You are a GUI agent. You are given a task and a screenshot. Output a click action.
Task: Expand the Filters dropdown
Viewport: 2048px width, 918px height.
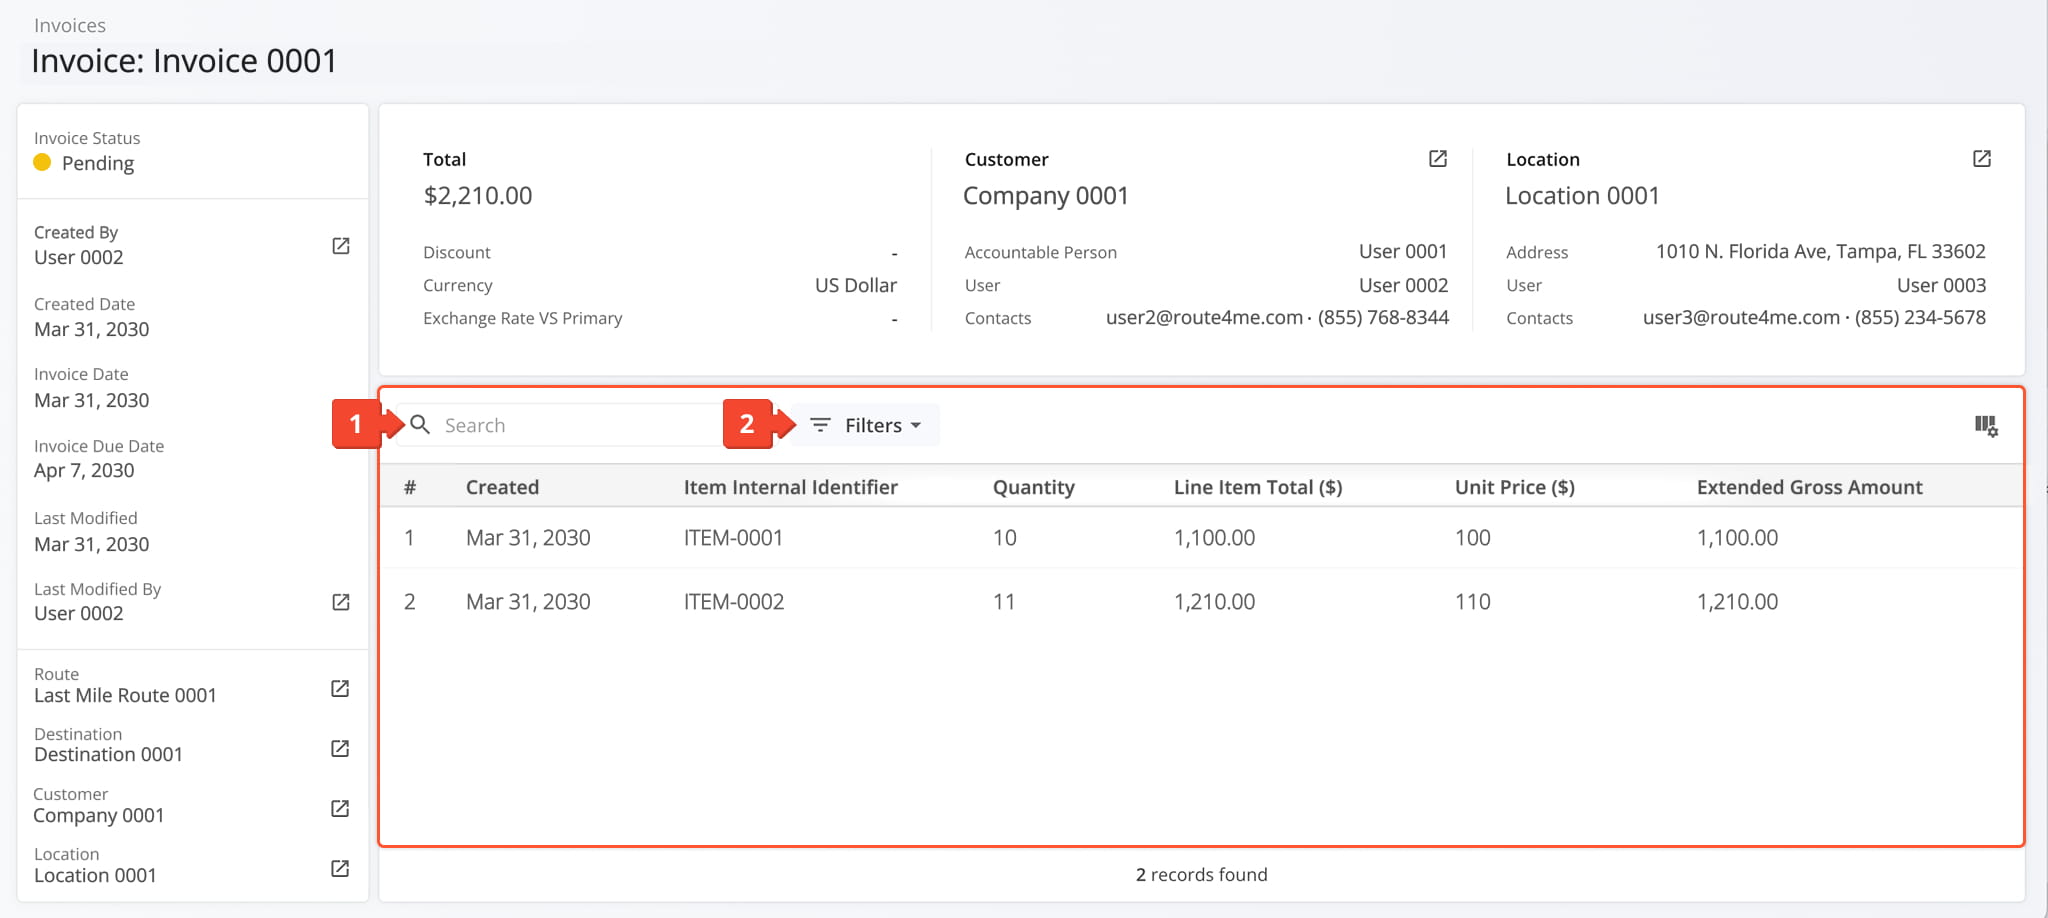(866, 425)
